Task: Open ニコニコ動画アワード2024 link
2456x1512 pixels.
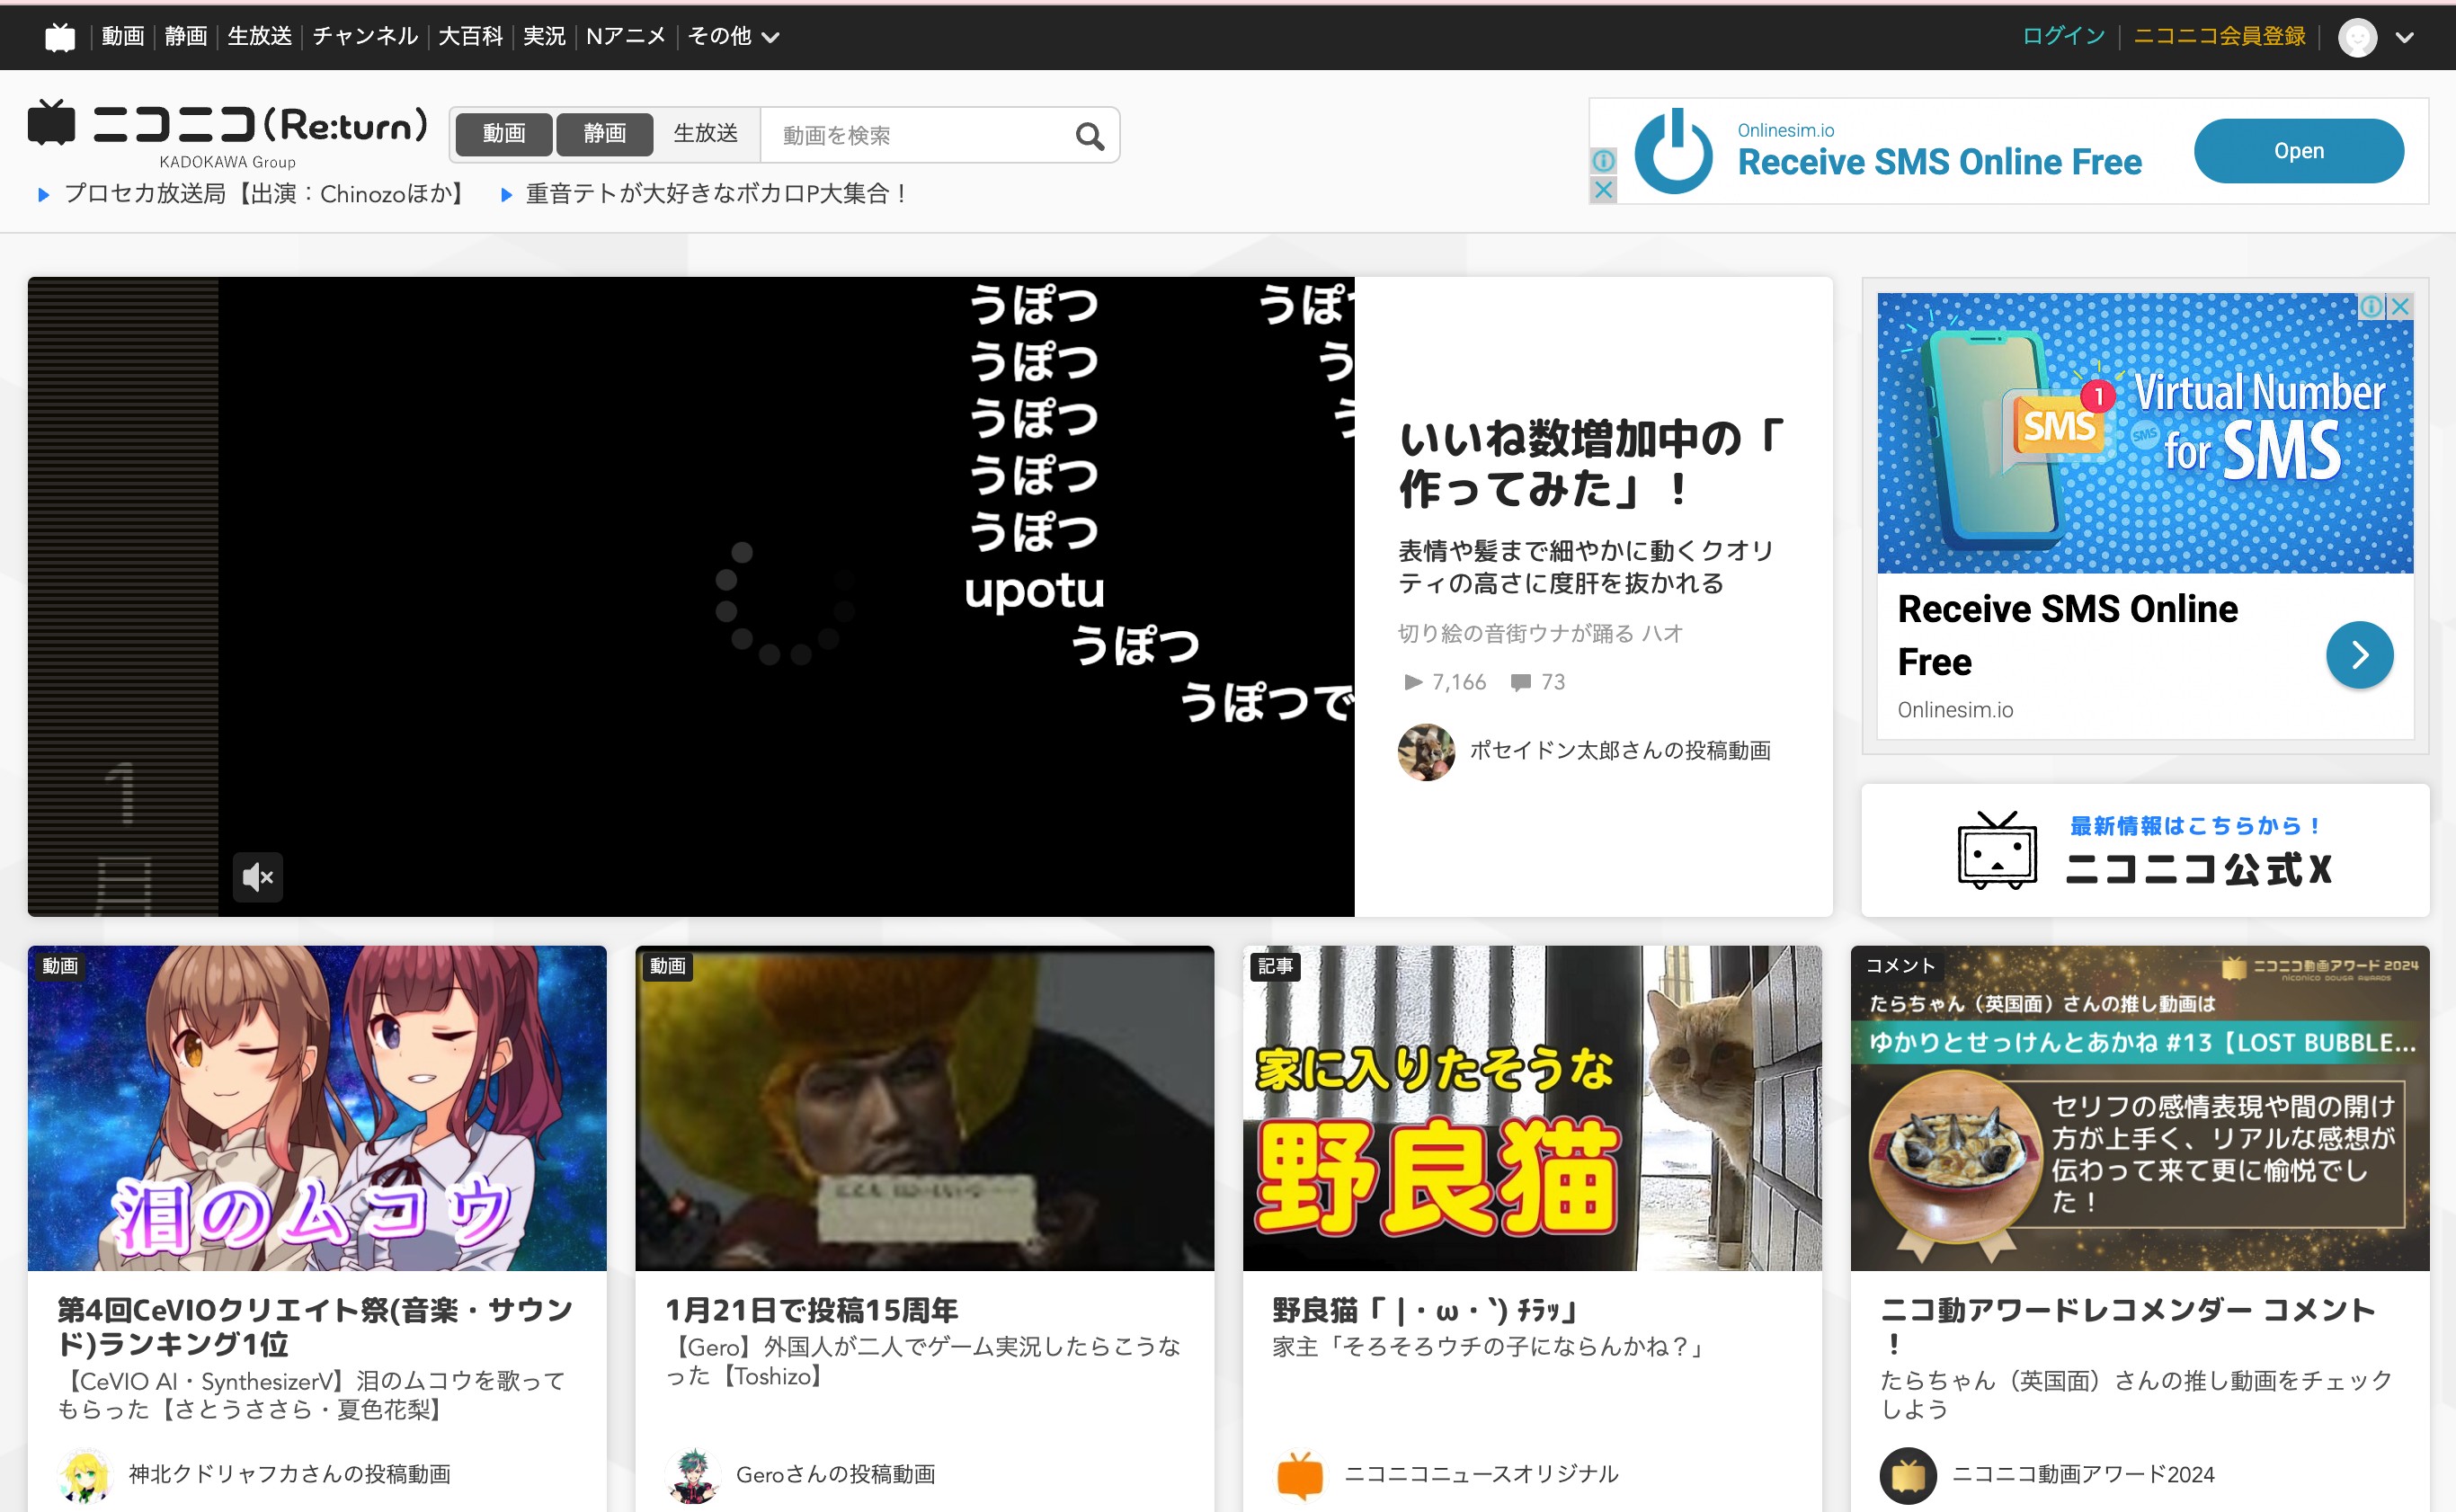Action: pos(2083,1474)
